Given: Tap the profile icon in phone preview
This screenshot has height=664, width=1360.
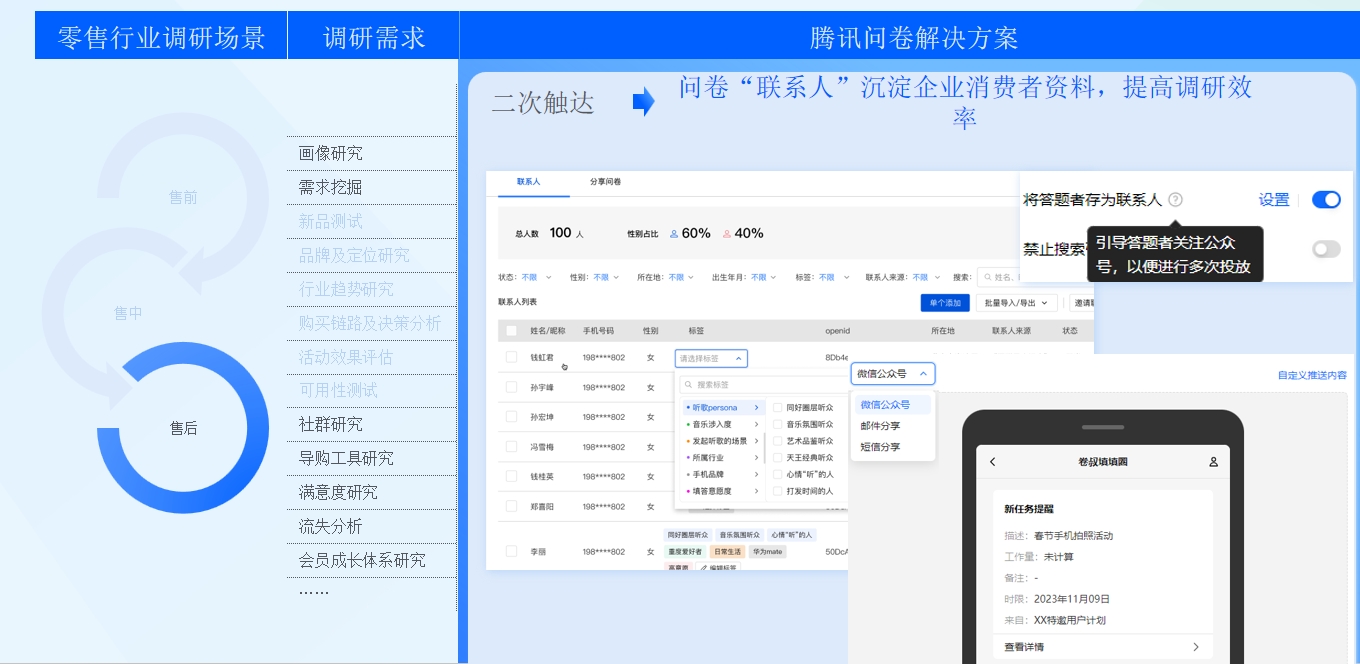Looking at the screenshot, I should [x=1213, y=462].
